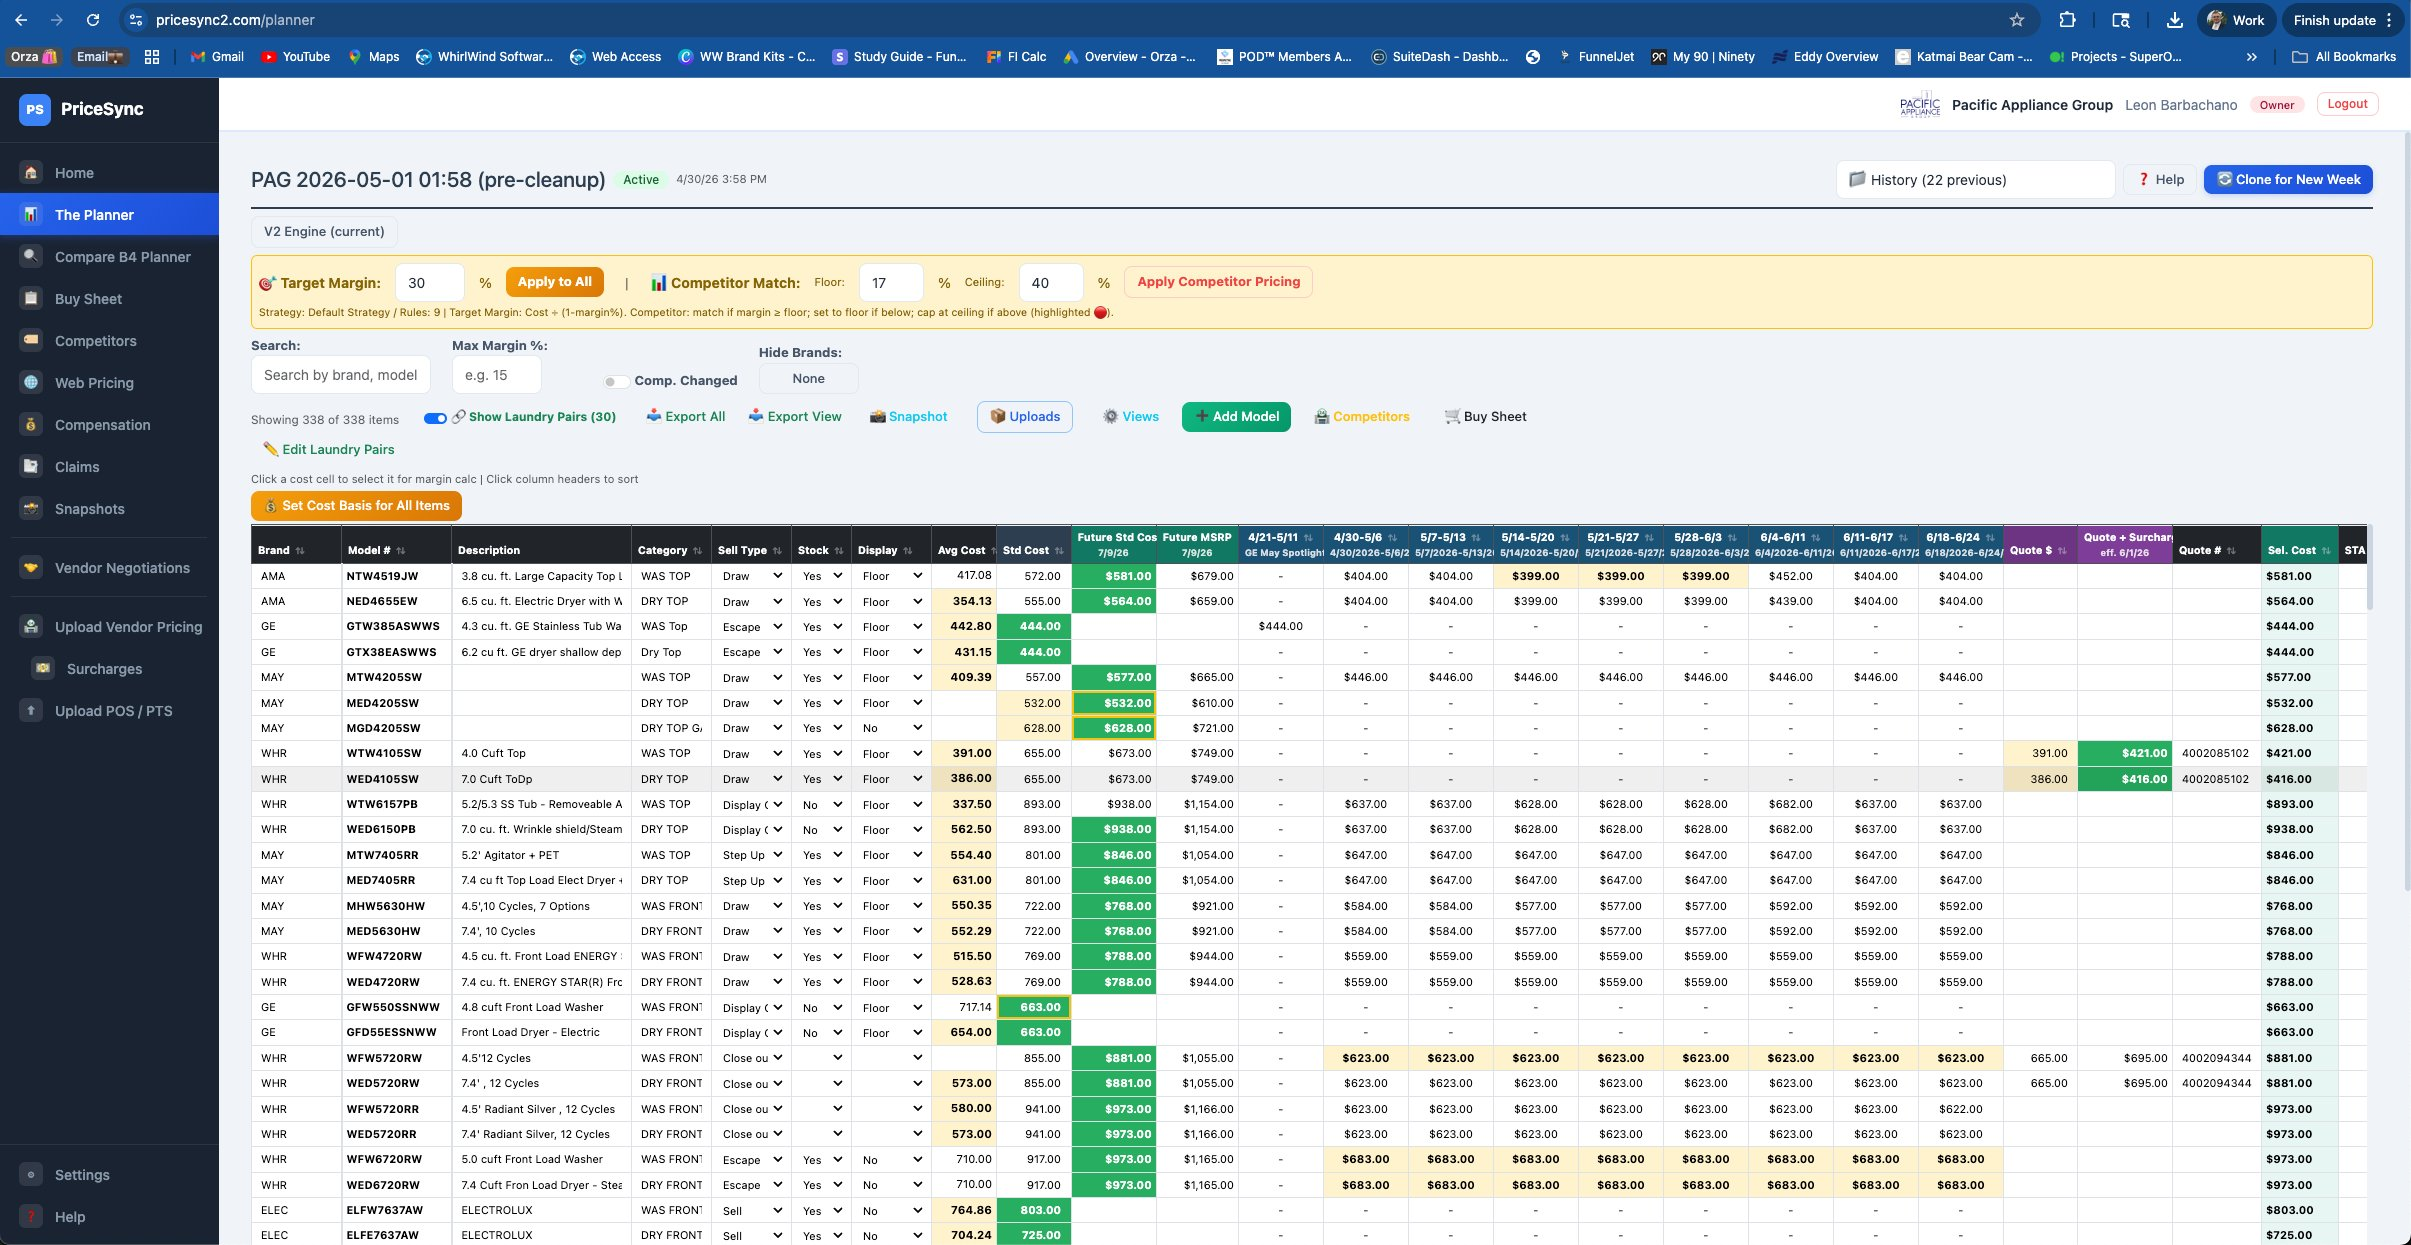The width and height of the screenshot is (2411, 1245).
Task: Open the Settings gear icon in sidebar
Action: [31, 1175]
